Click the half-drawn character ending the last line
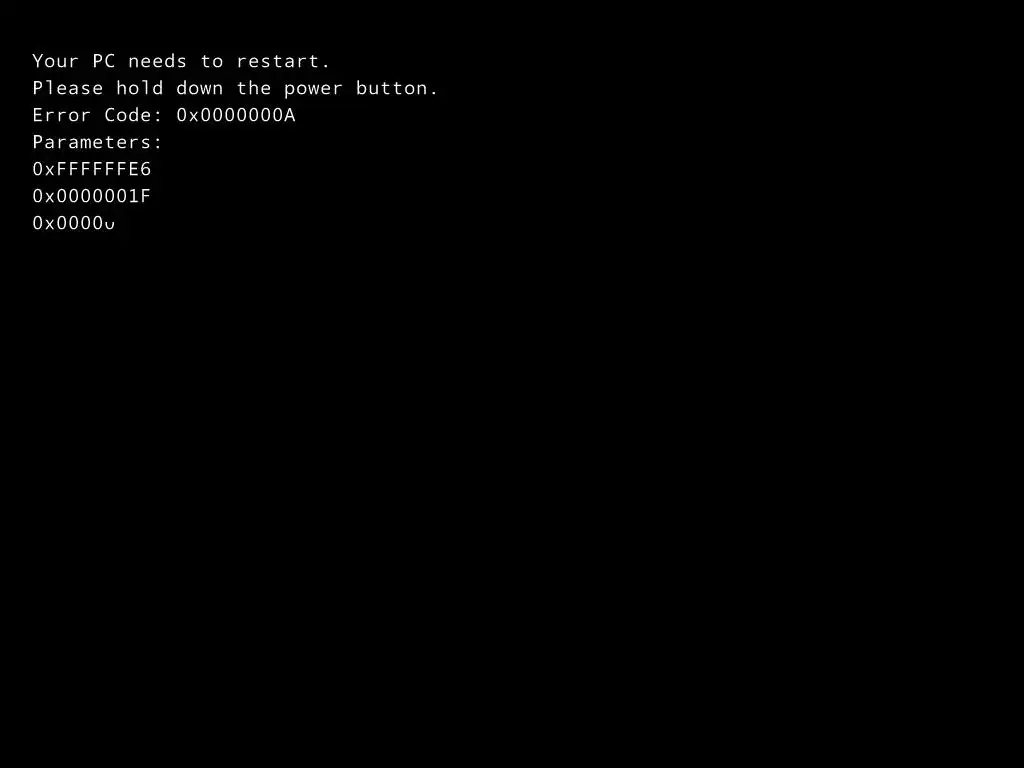This screenshot has width=1024, height=768. (x=110, y=226)
